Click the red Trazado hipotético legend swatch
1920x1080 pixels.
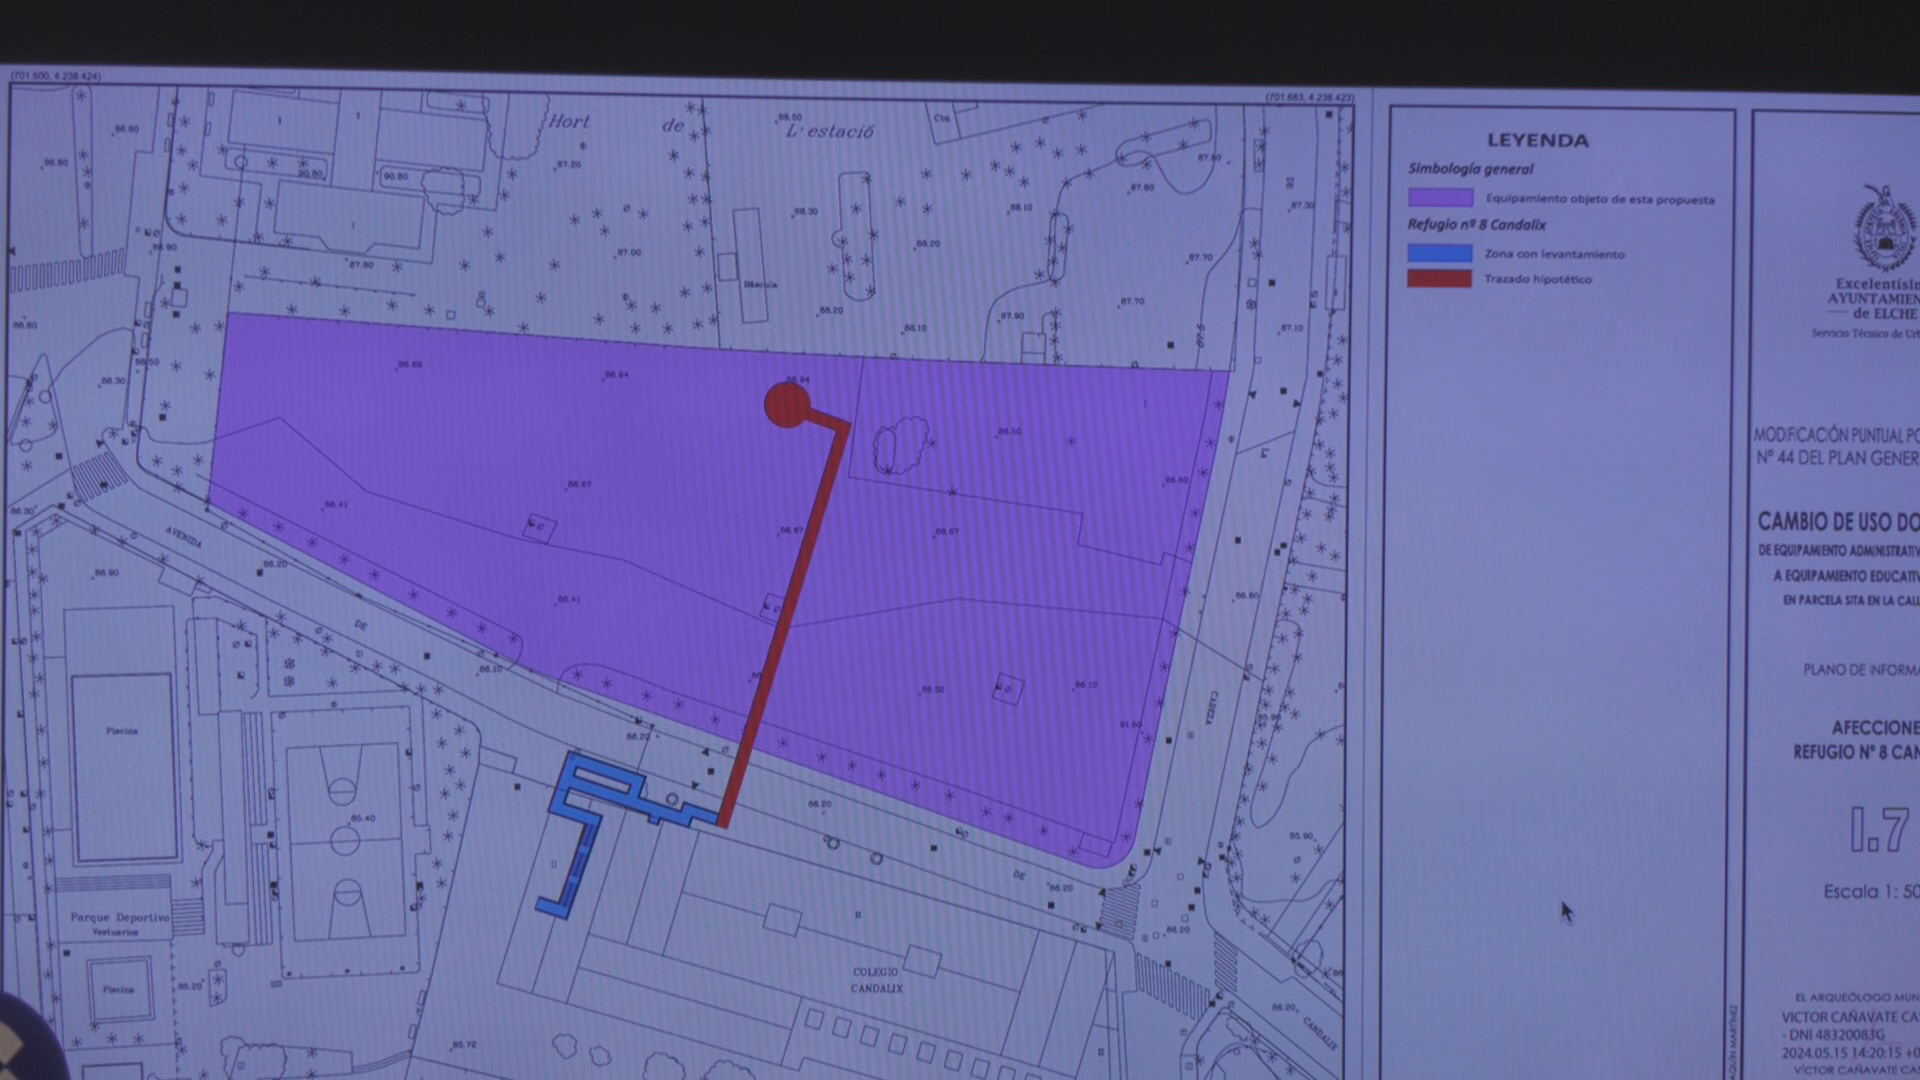click(1440, 279)
